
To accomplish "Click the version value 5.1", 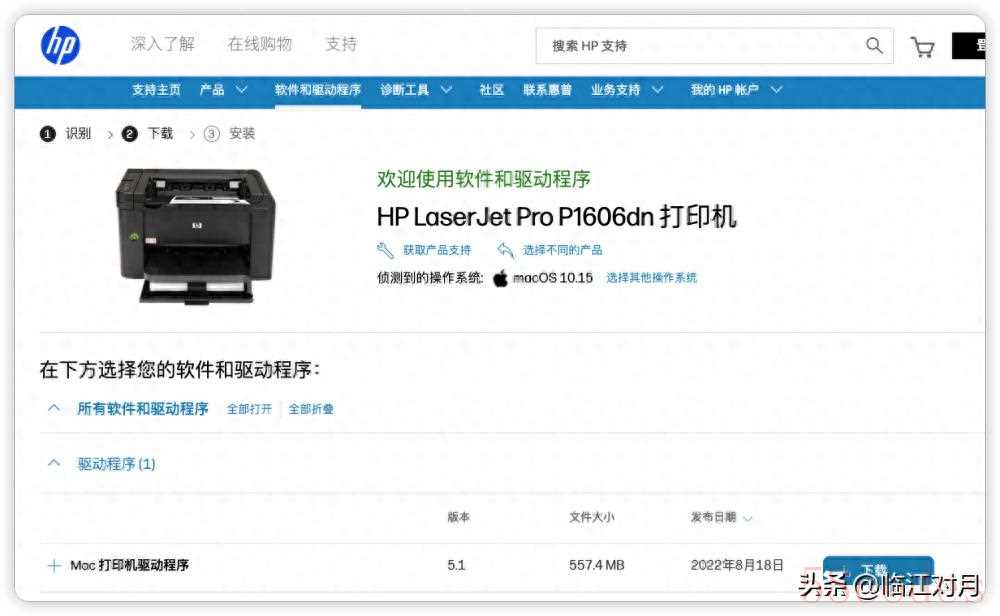I will coord(456,566).
